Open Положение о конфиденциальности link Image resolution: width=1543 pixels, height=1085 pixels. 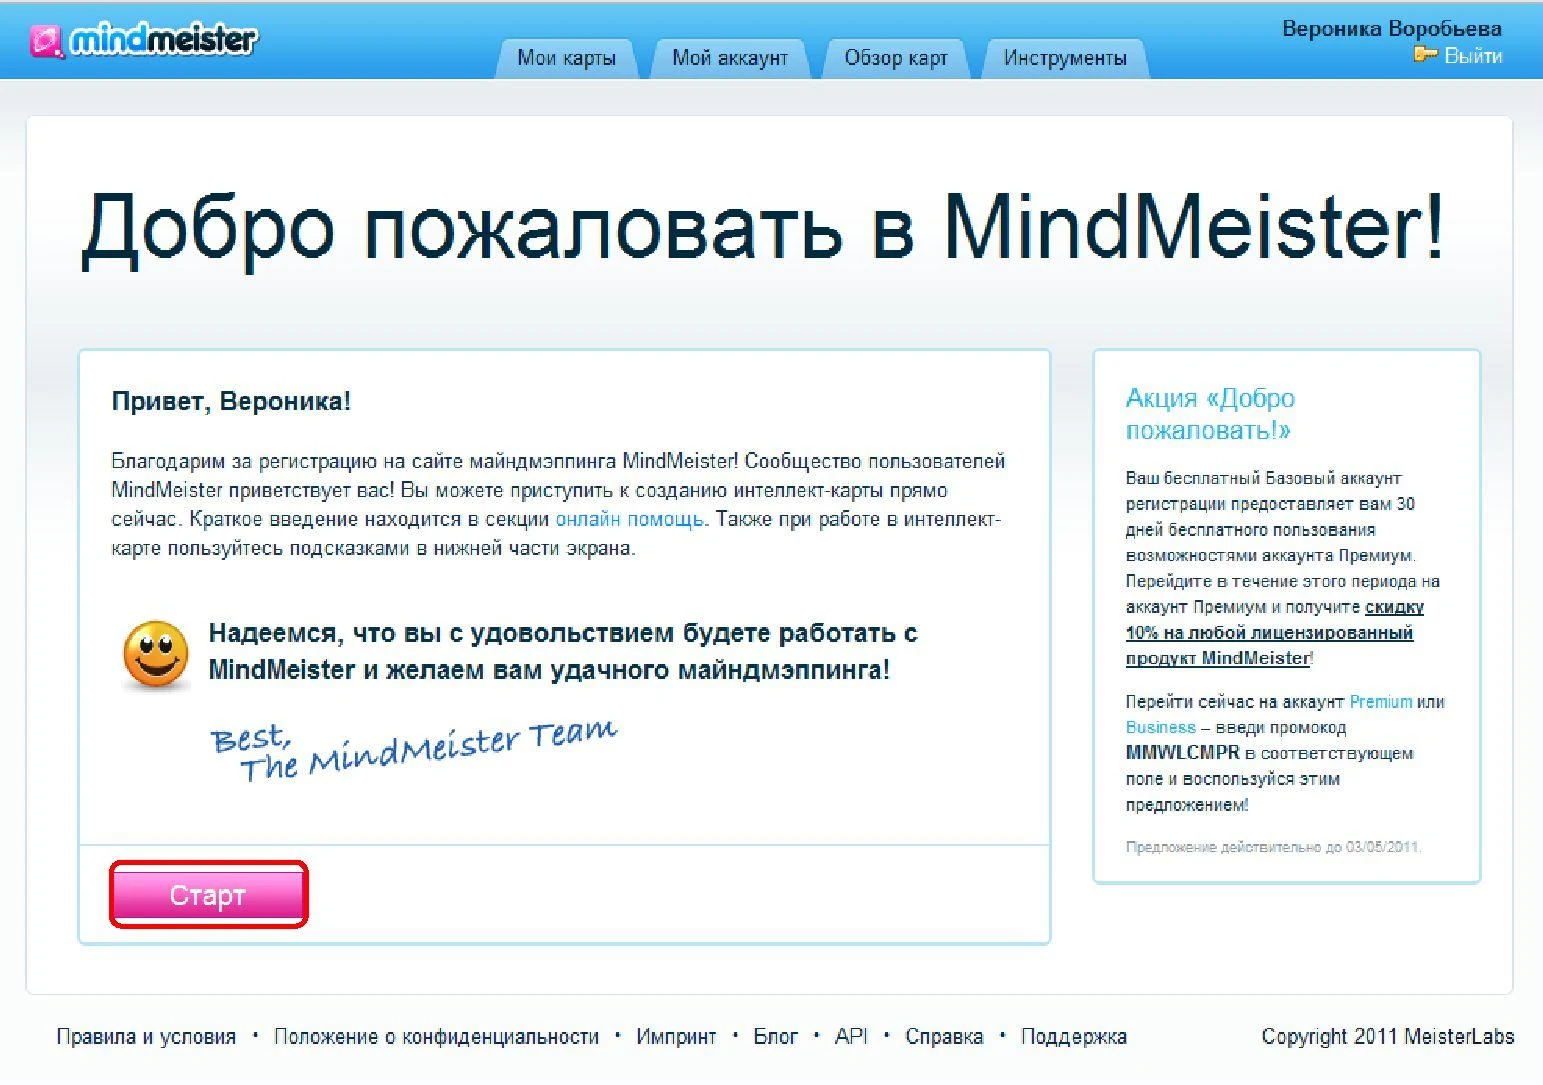(x=436, y=1037)
